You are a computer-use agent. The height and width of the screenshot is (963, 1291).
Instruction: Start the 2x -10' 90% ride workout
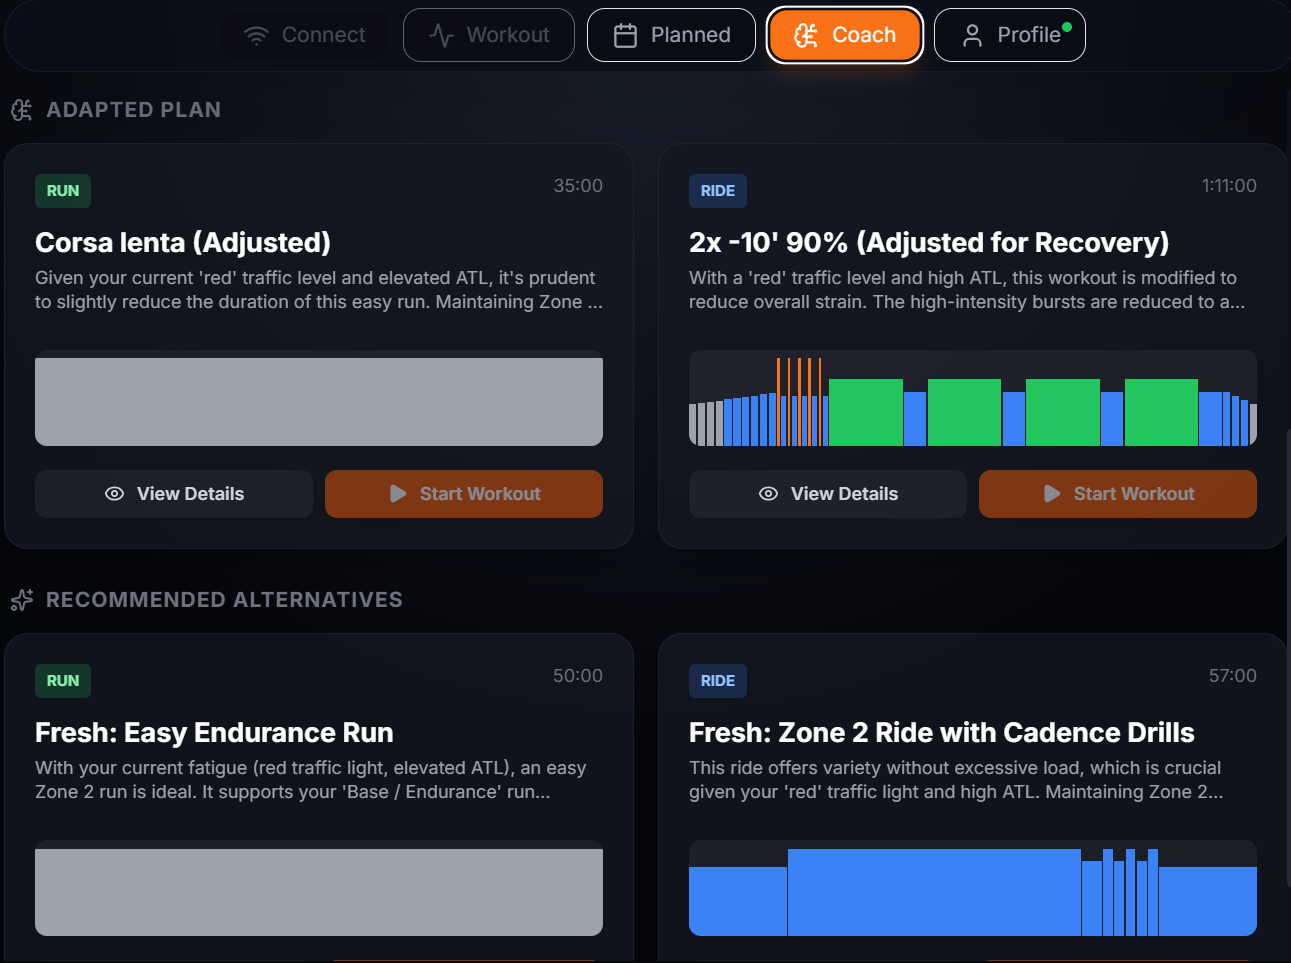click(1117, 493)
